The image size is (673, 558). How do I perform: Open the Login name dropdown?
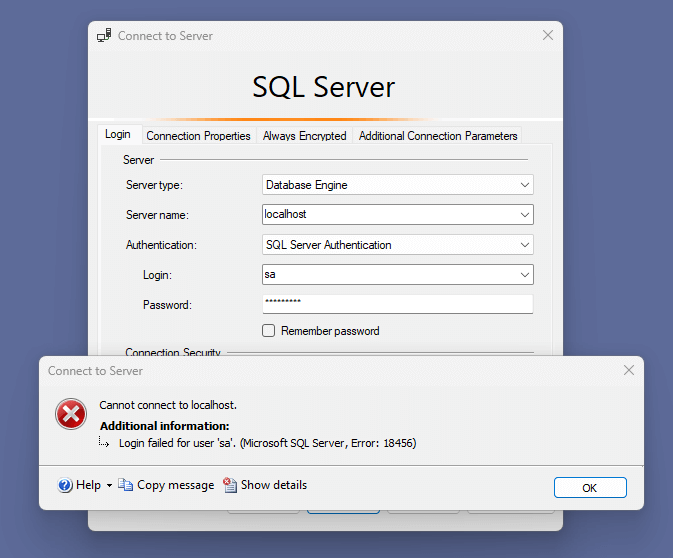[x=525, y=275]
